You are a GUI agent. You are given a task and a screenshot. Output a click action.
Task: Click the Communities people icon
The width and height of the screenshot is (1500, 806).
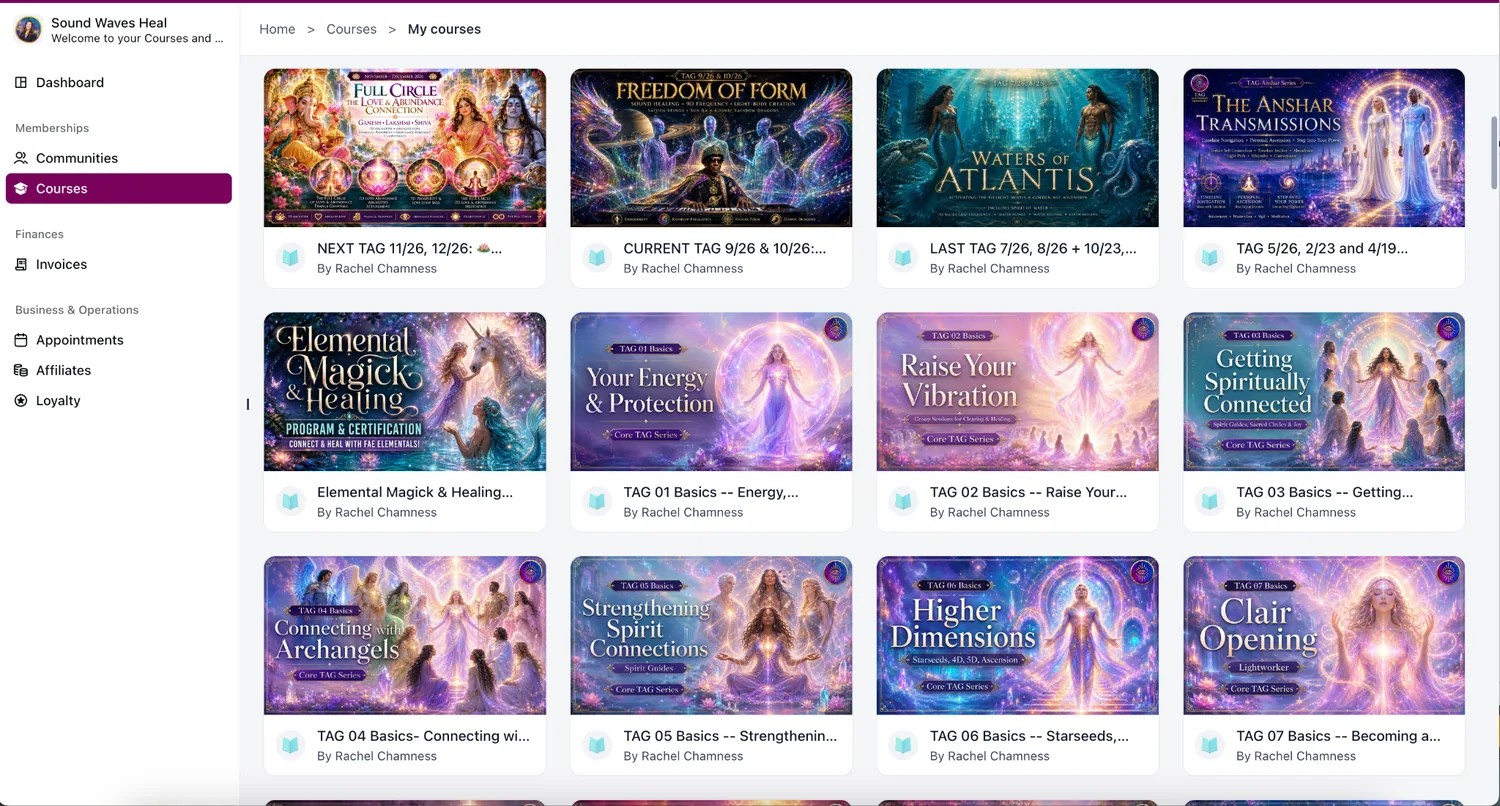click(21, 158)
